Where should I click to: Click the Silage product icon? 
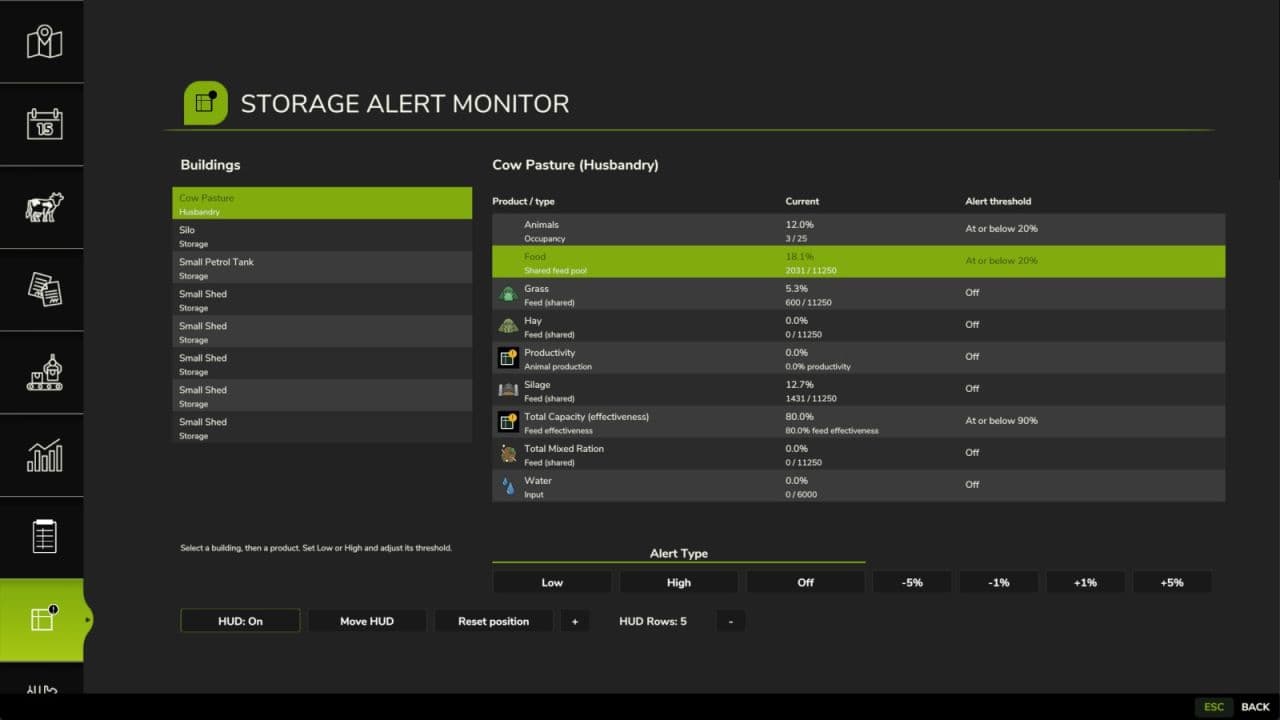pyautogui.click(x=508, y=389)
